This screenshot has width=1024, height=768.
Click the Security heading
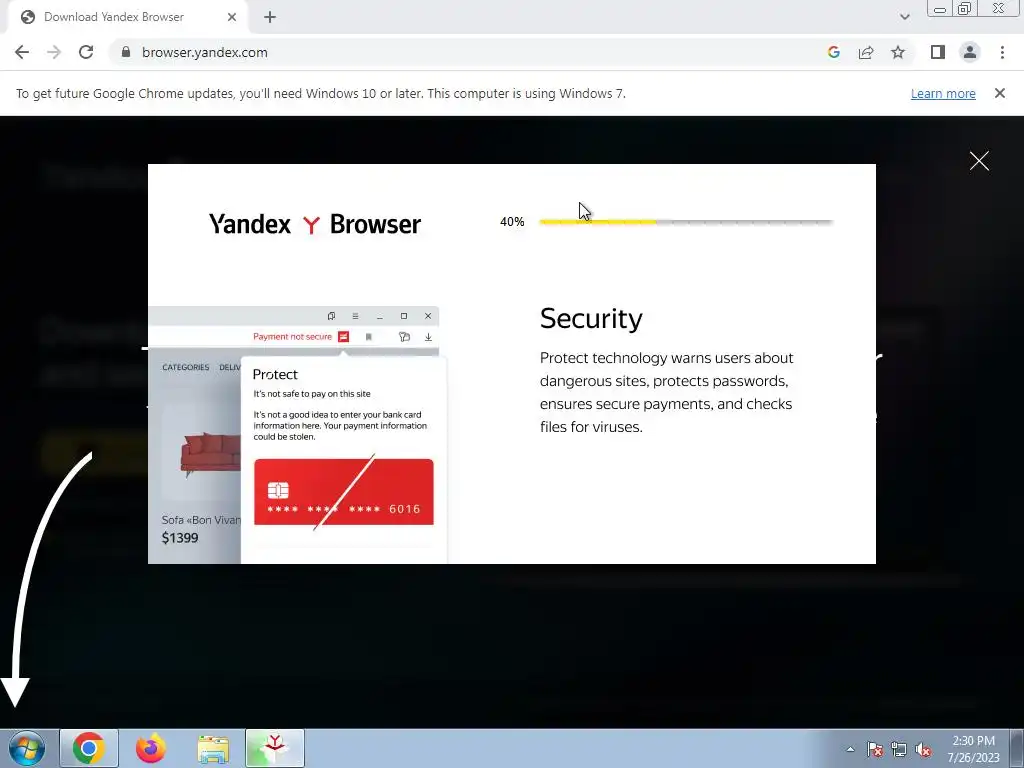point(591,319)
